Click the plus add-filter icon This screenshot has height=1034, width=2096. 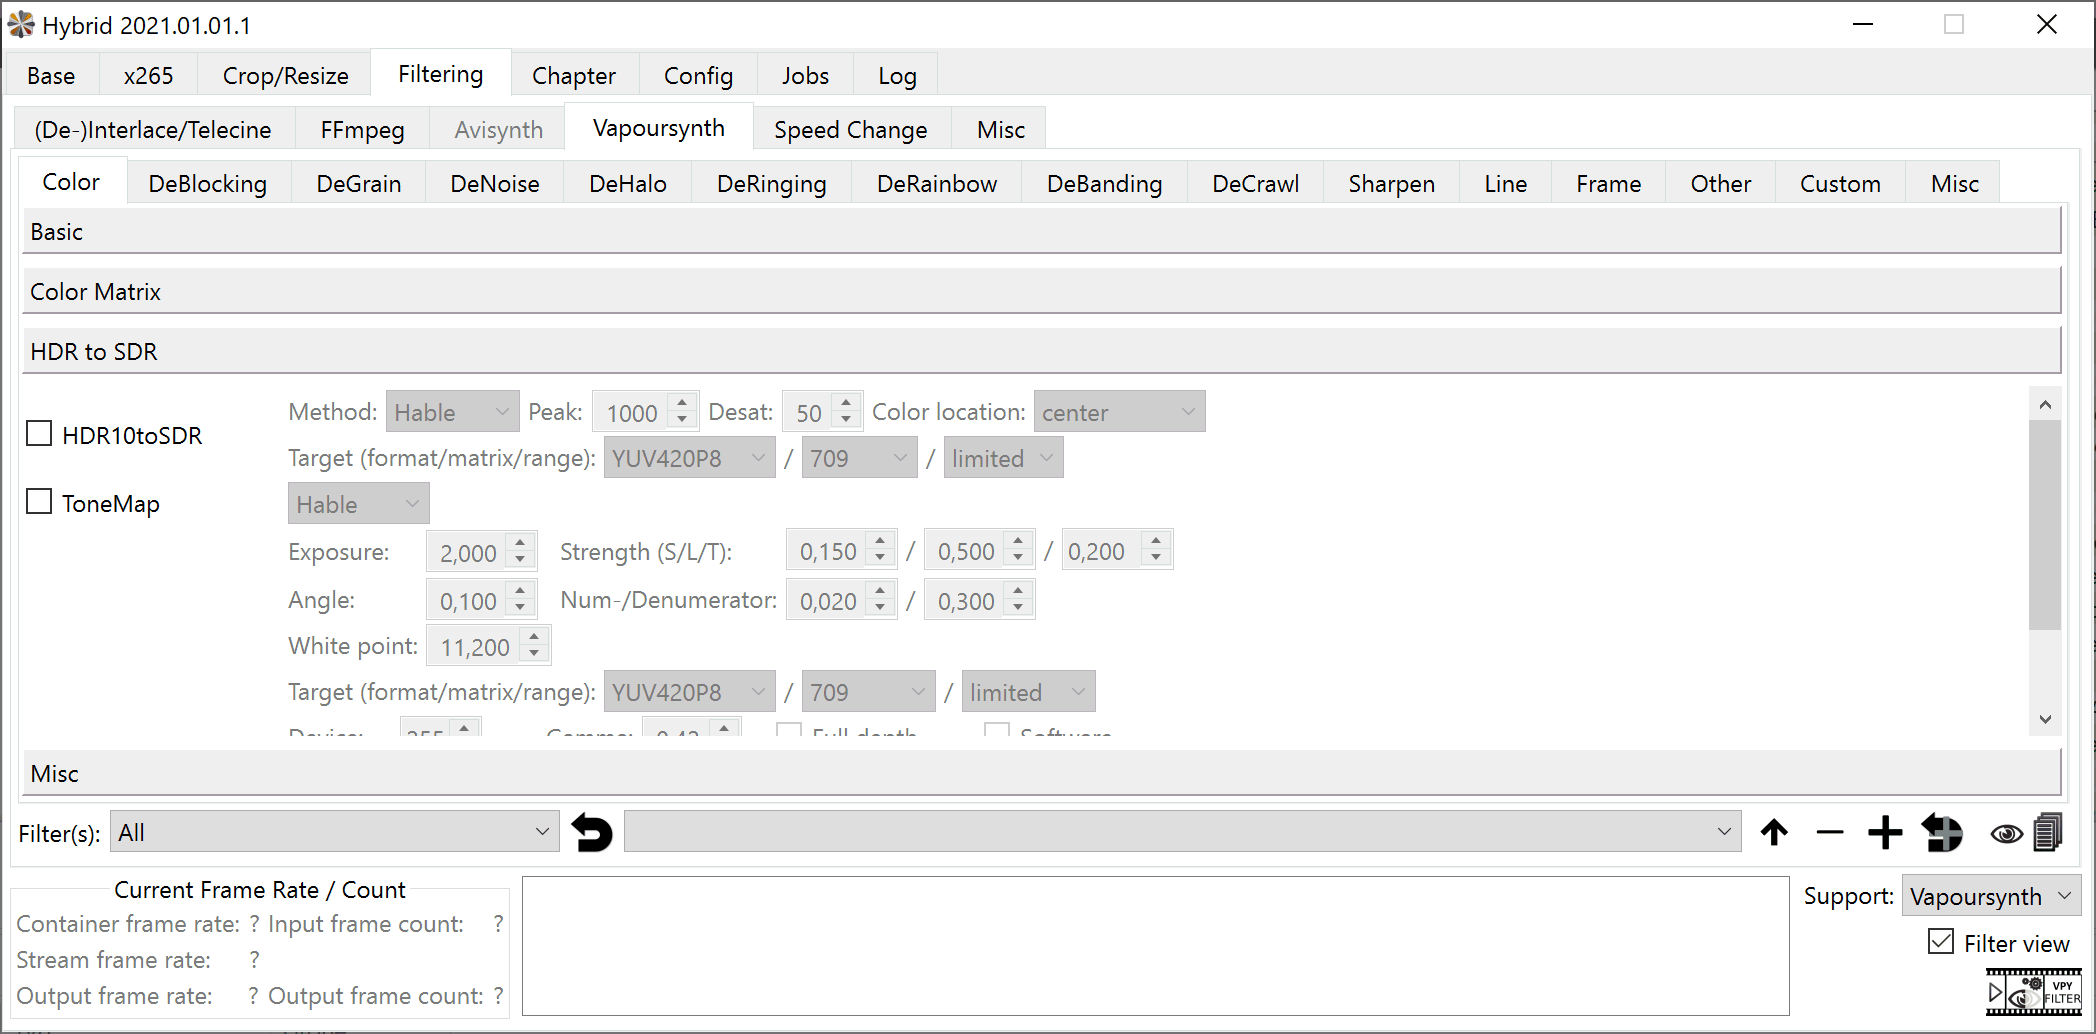1885,832
